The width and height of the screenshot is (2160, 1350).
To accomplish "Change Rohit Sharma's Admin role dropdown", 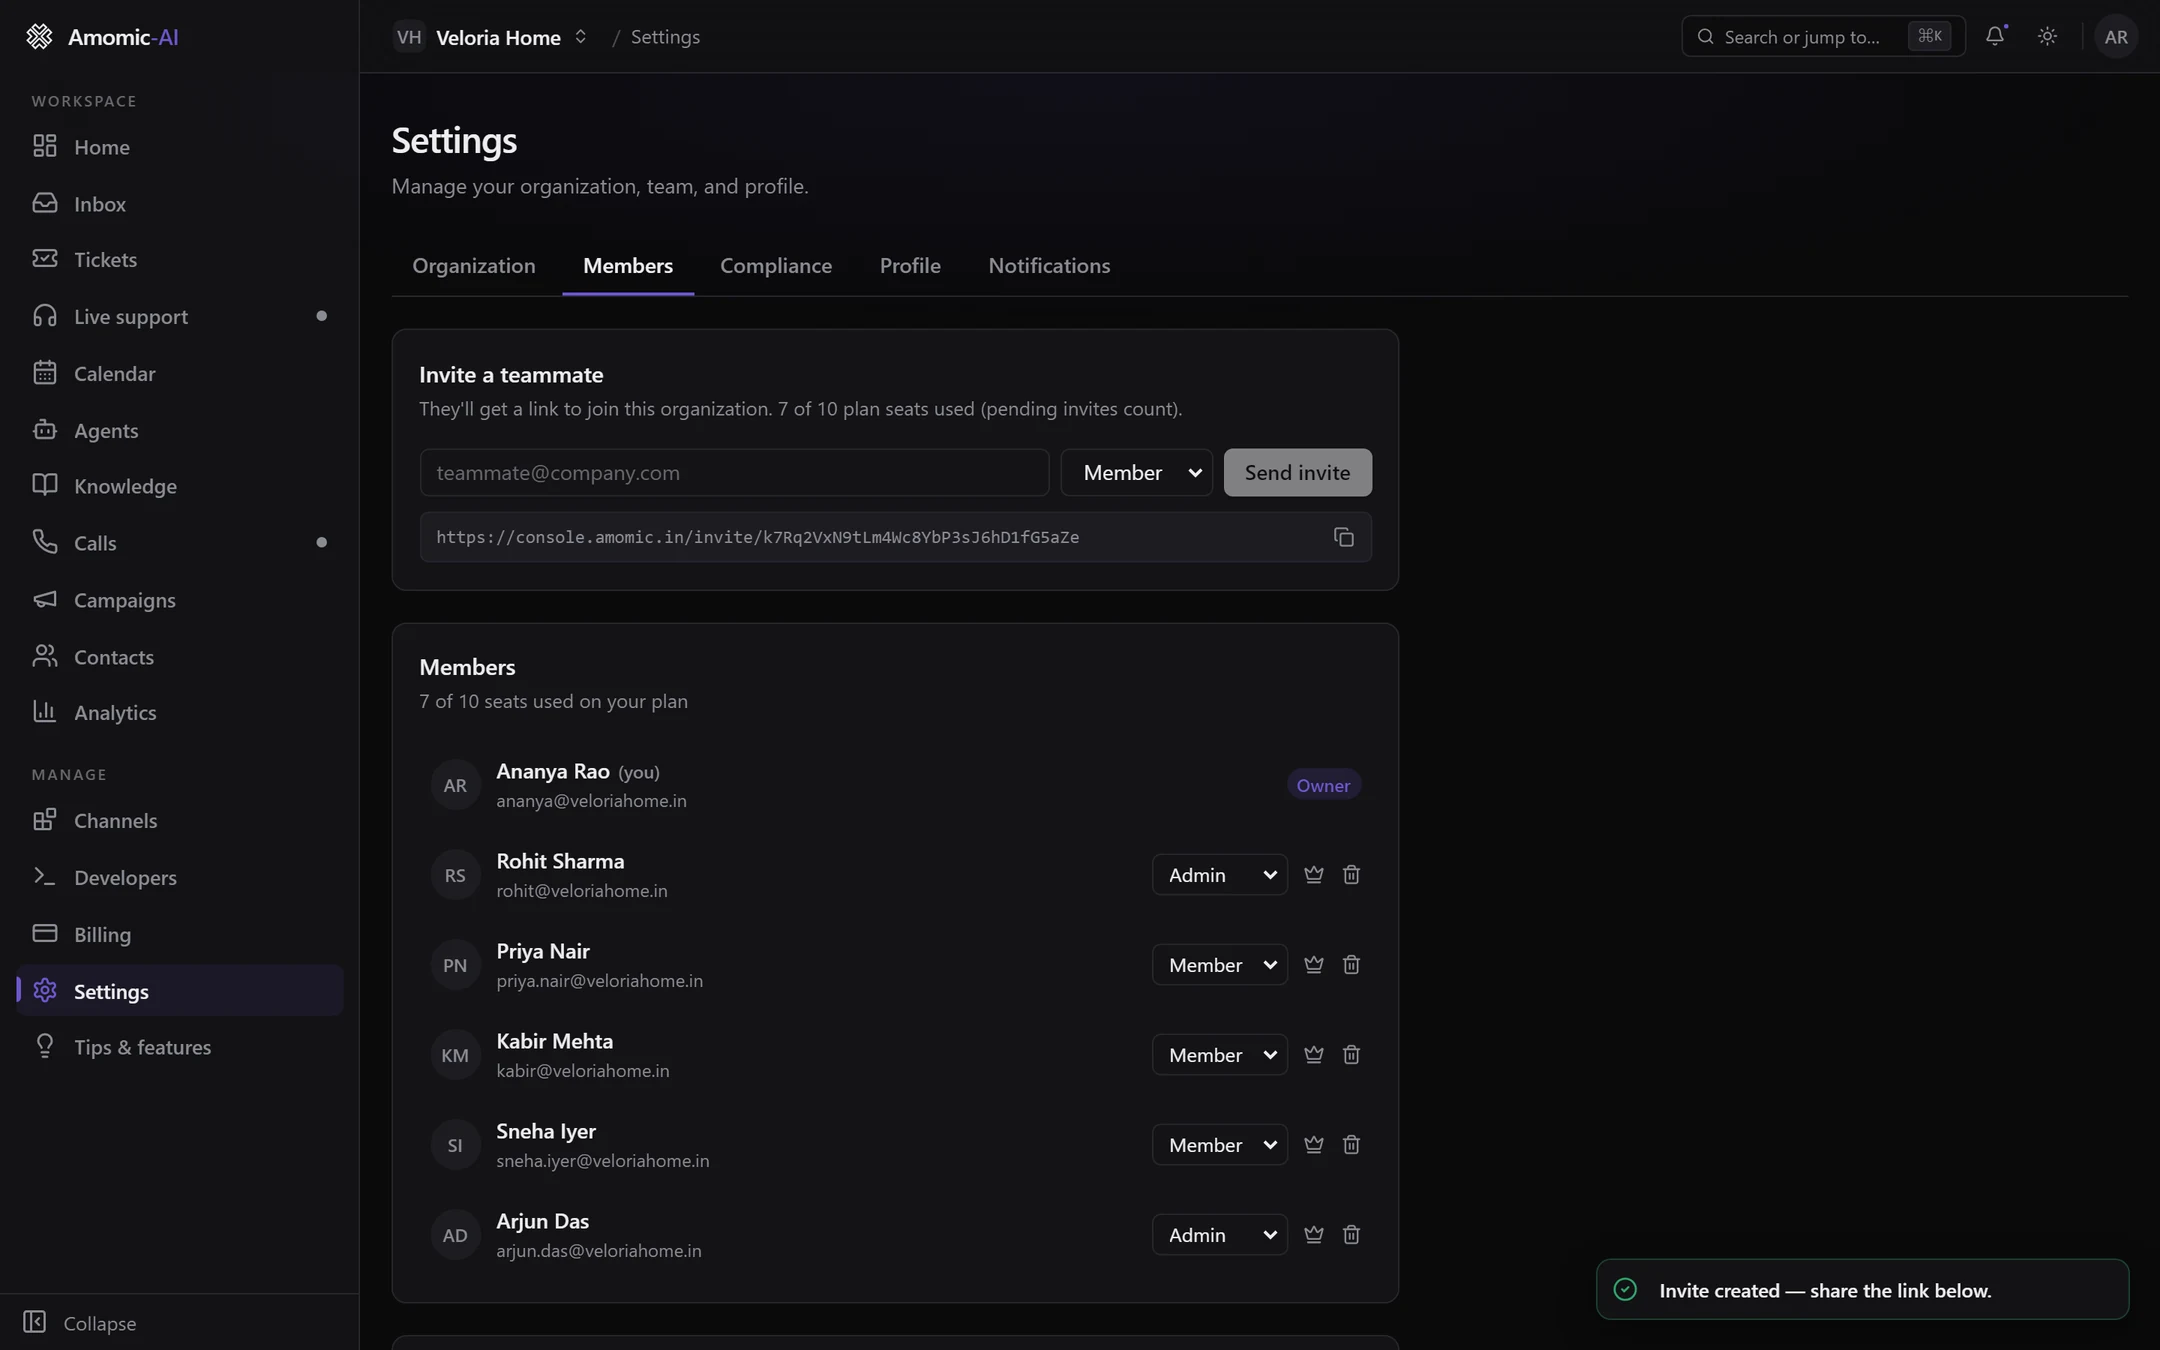I will click(1219, 875).
